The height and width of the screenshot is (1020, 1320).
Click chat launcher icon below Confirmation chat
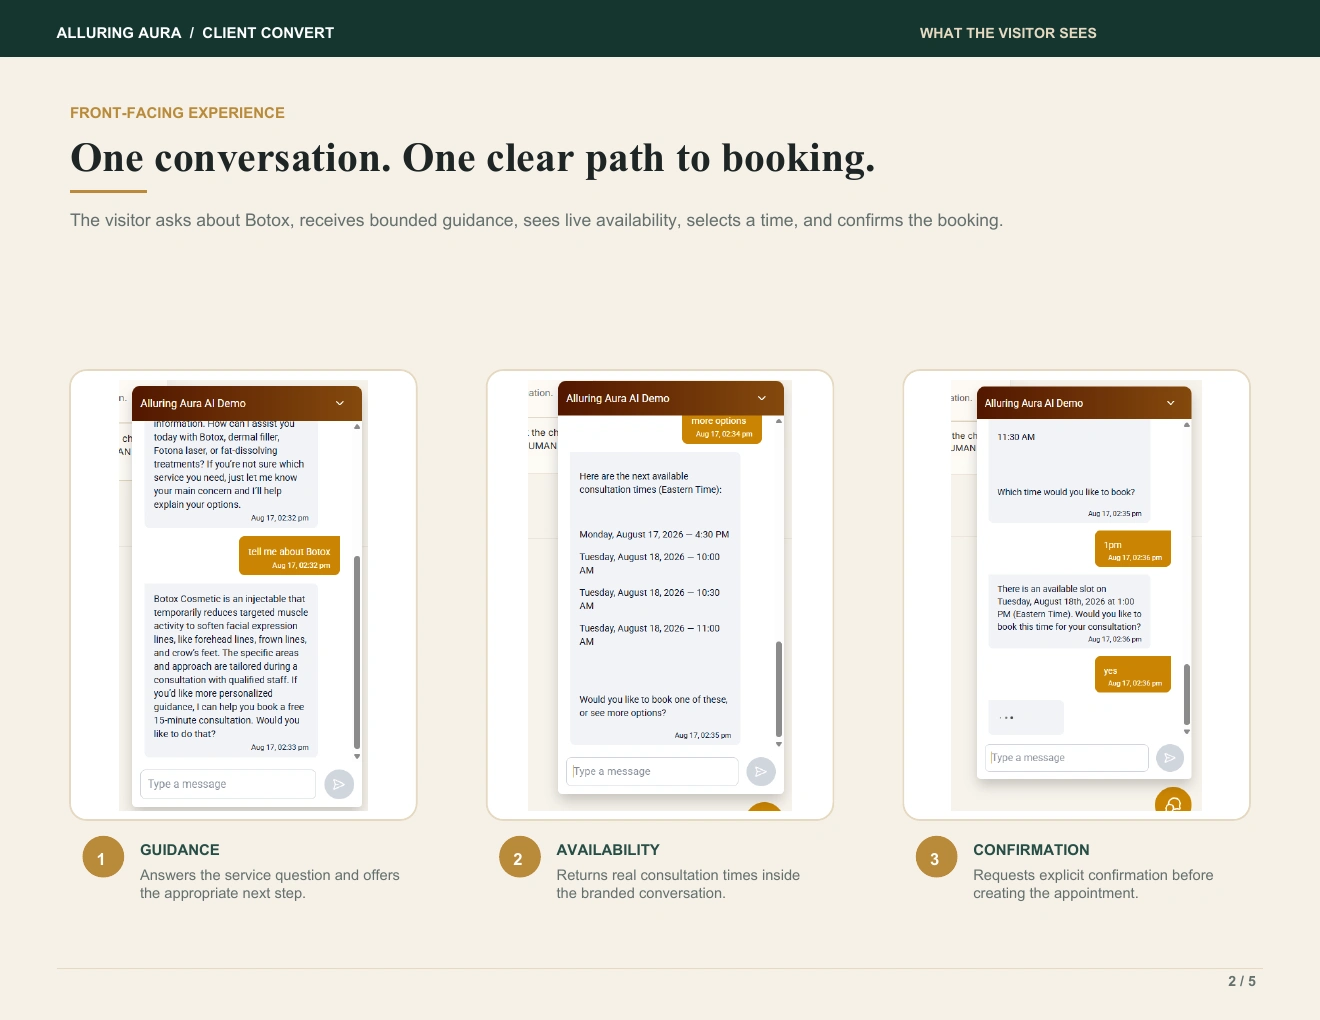(x=1173, y=801)
